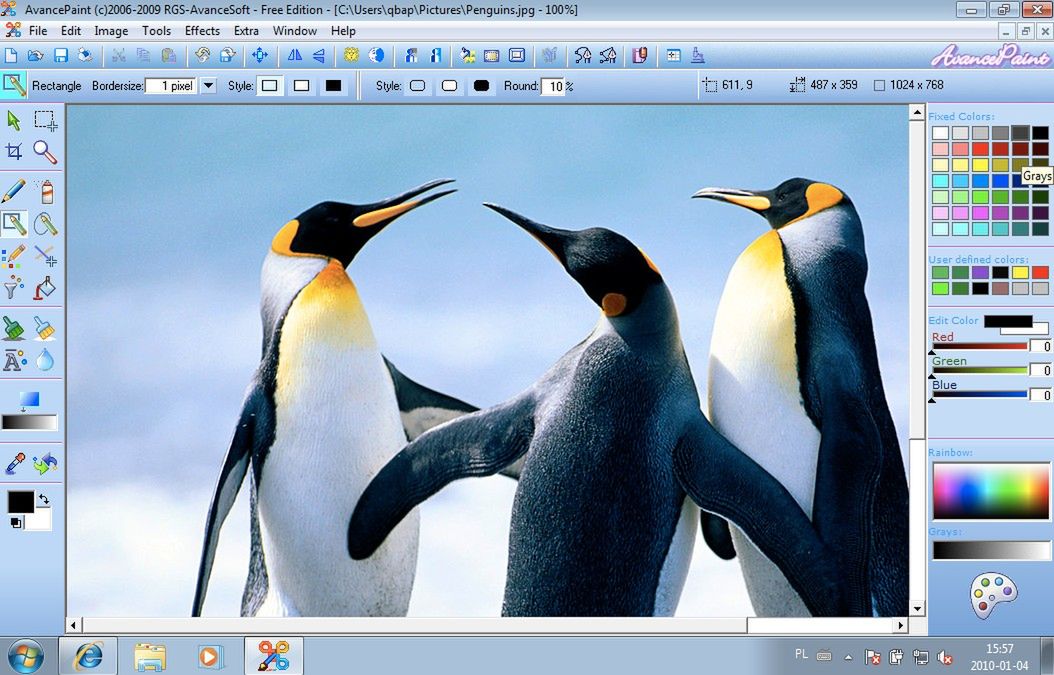
Task: Choose the light-filled rounded corner style
Action: [x=417, y=85]
